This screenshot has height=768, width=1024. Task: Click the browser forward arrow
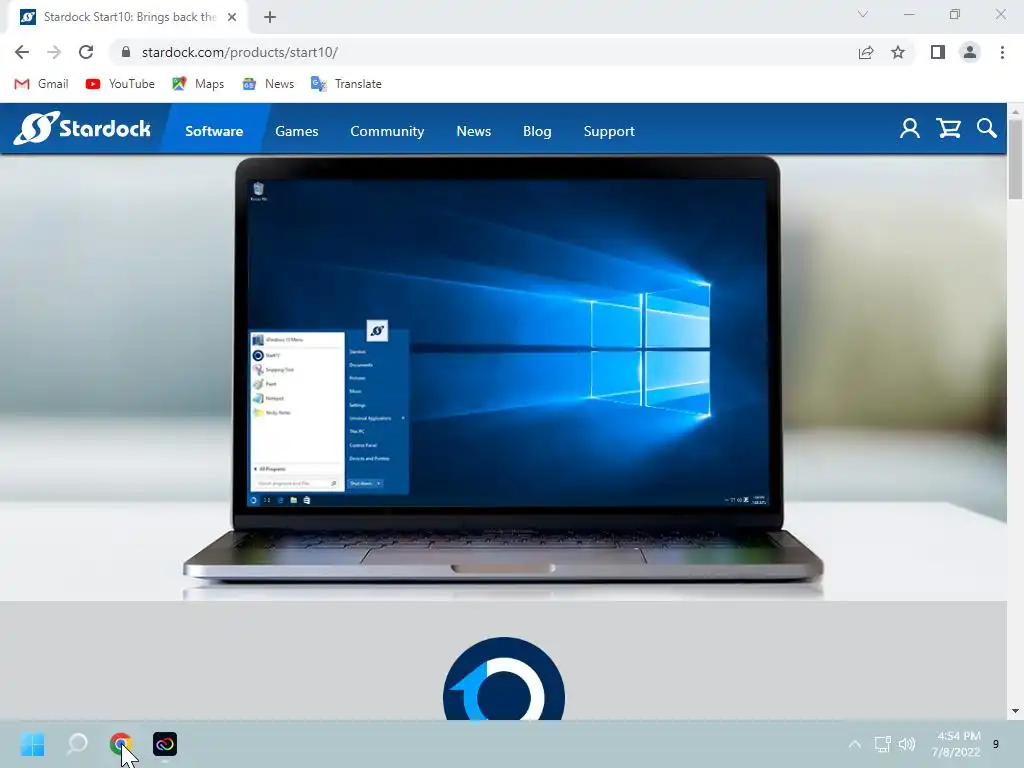54,52
